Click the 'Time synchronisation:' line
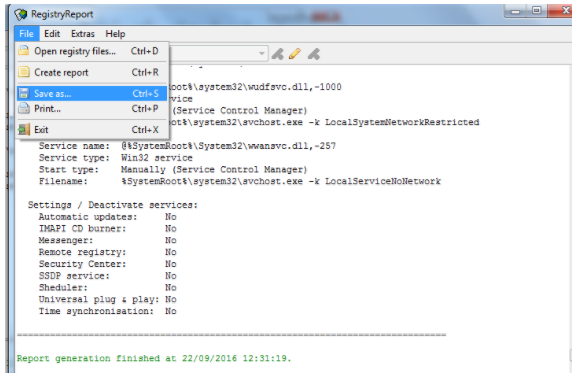The width and height of the screenshot is (579, 379). (x=107, y=311)
